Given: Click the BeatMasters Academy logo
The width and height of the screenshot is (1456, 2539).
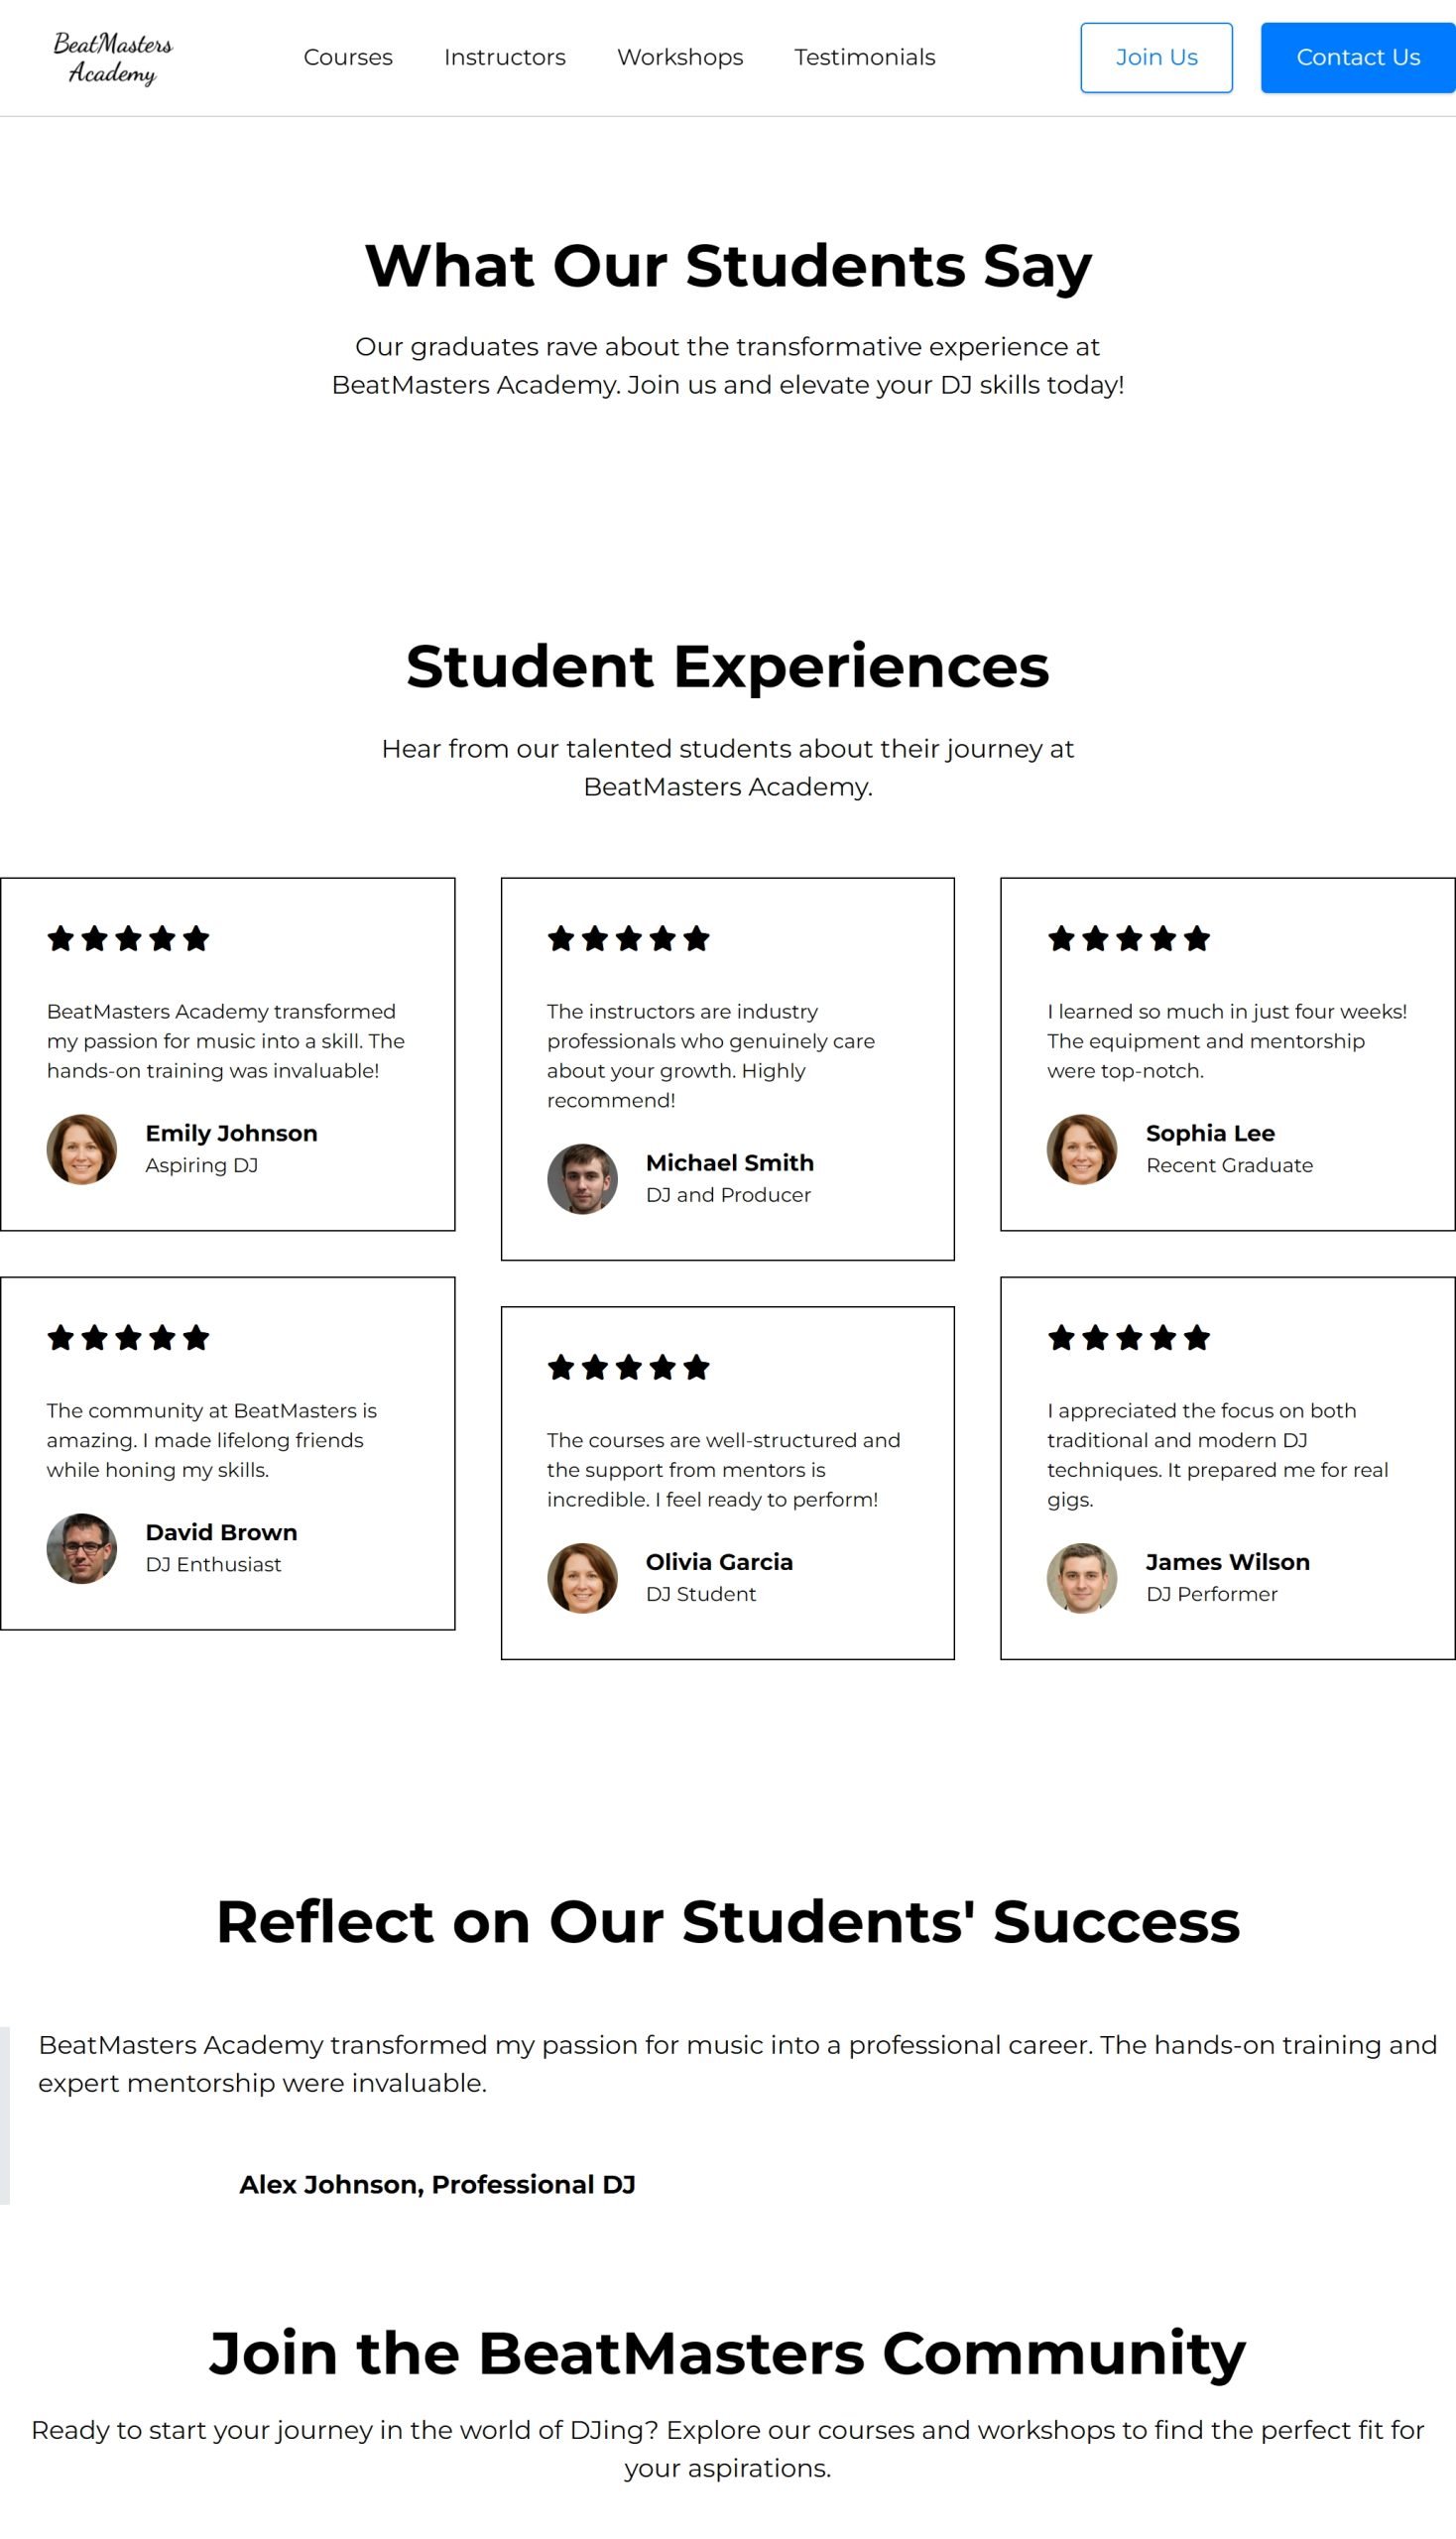Looking at the screenshot, I should 112,58.
